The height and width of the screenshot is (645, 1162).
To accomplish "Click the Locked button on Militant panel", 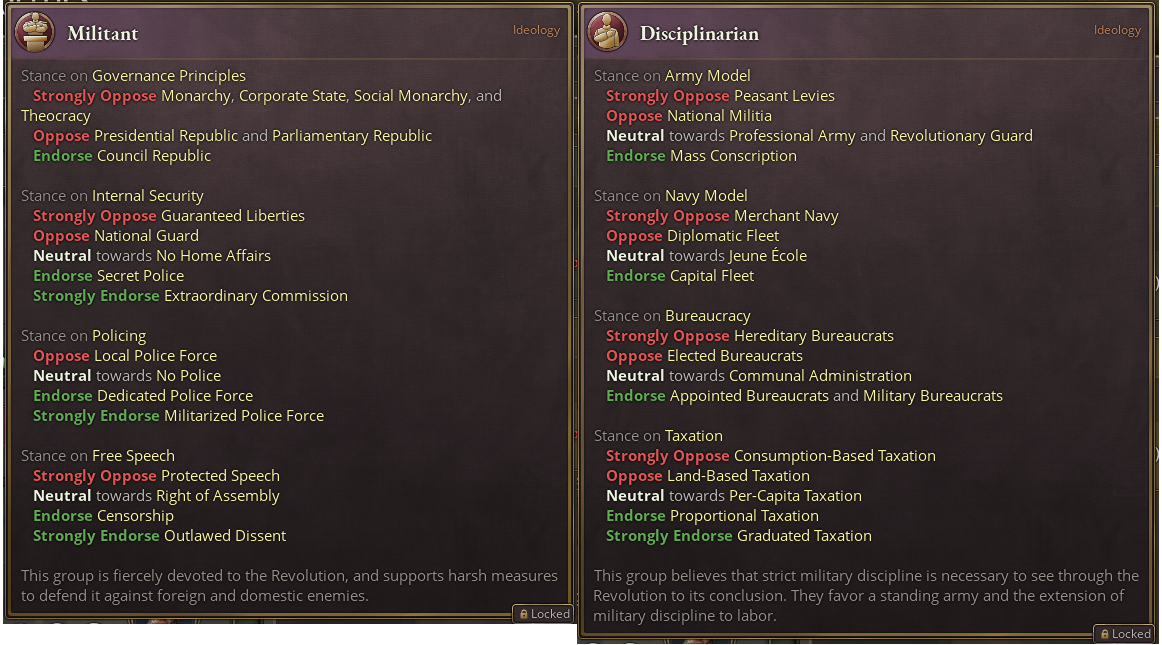I will [x=543, y=614].
